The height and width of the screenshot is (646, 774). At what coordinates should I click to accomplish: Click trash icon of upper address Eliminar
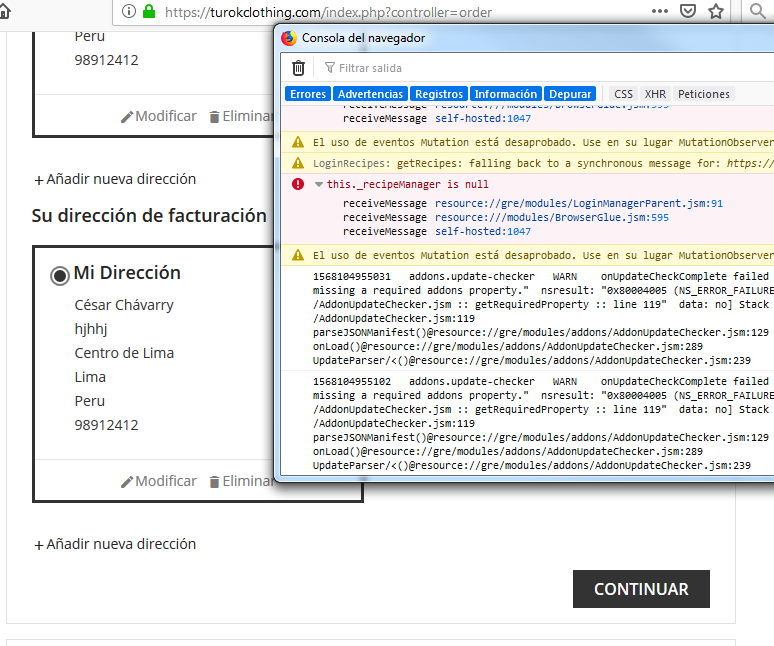[214, 117]
